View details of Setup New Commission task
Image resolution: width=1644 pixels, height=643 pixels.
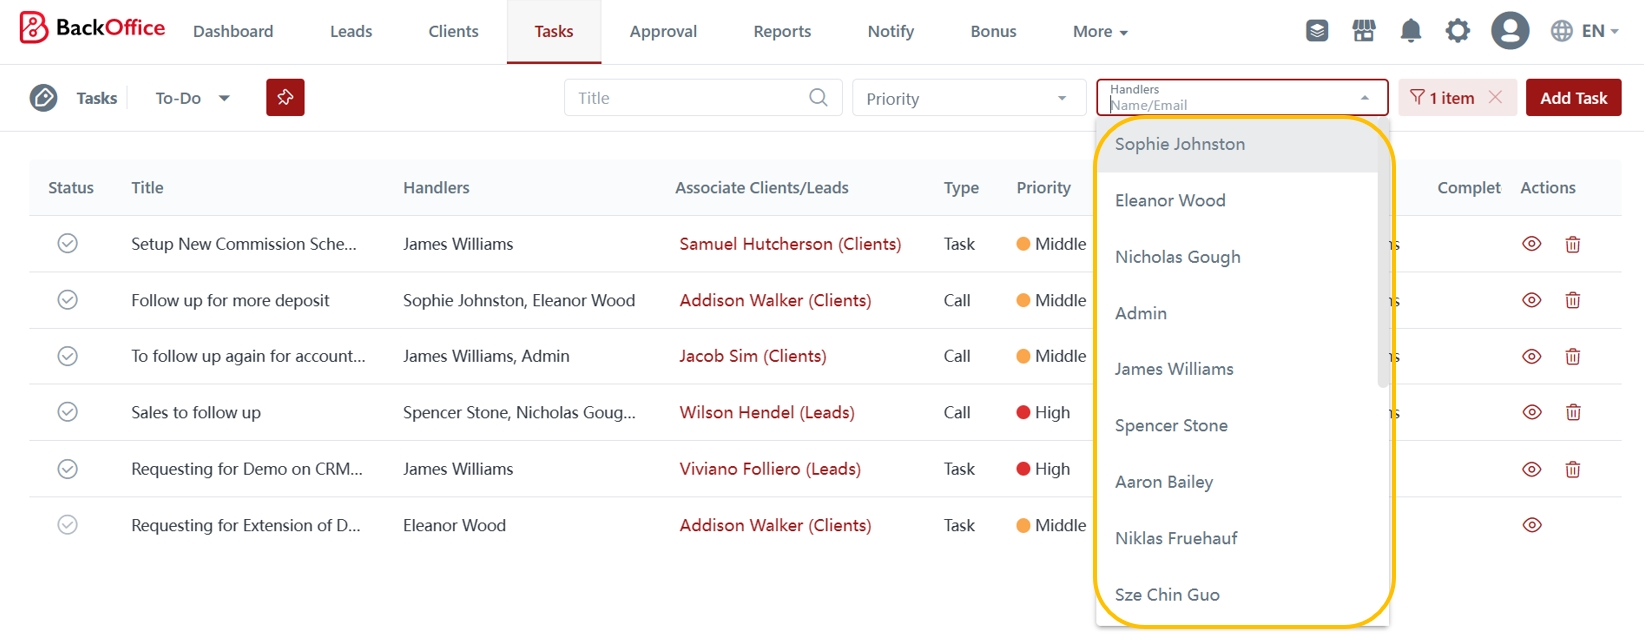coord(1531,244)
